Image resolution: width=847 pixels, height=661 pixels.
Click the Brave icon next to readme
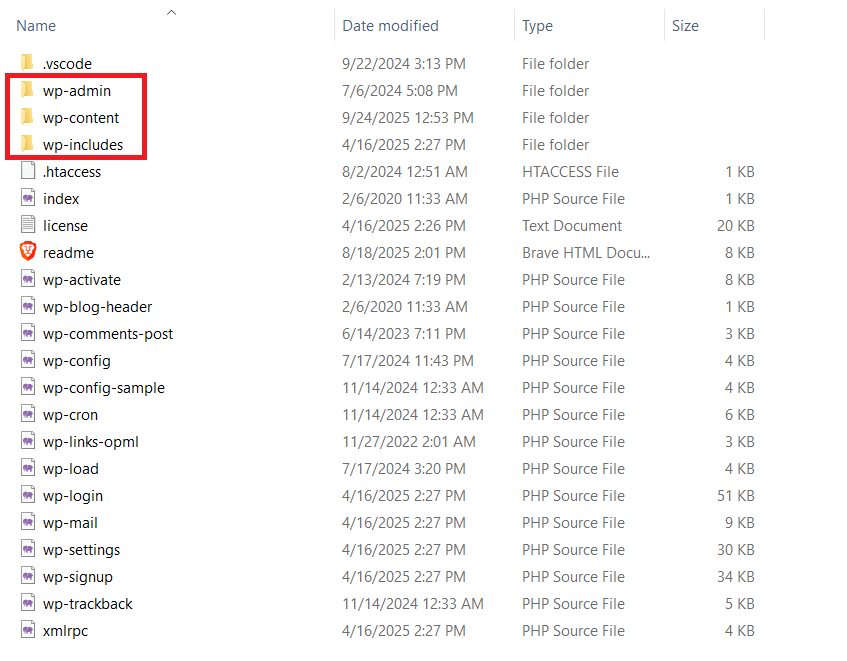pos(27,253)
